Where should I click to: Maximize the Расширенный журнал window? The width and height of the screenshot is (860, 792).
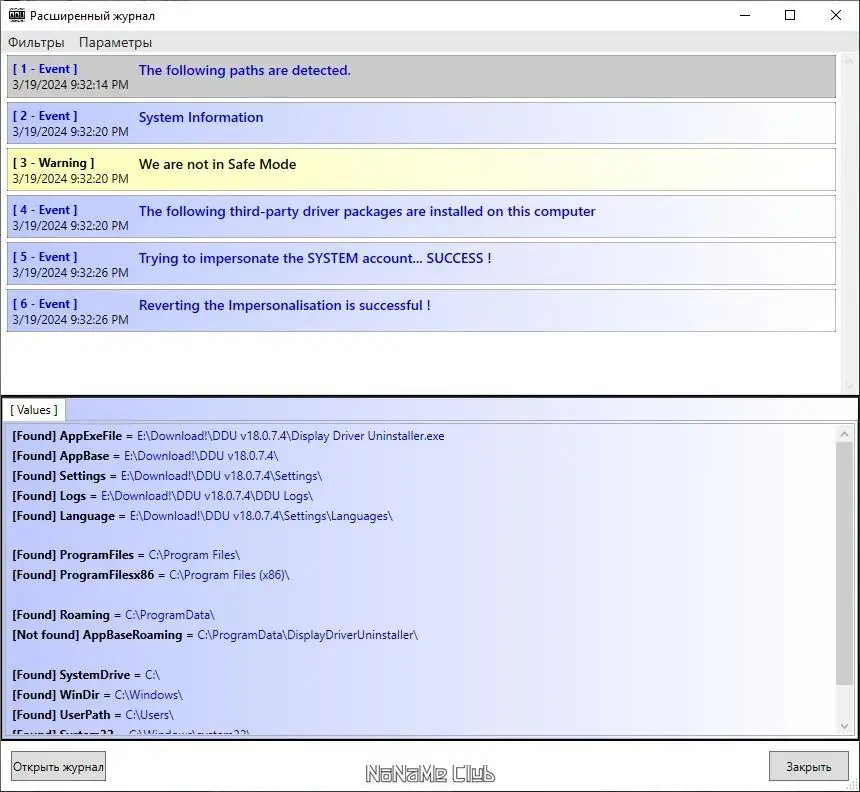[x=790, y=15]
